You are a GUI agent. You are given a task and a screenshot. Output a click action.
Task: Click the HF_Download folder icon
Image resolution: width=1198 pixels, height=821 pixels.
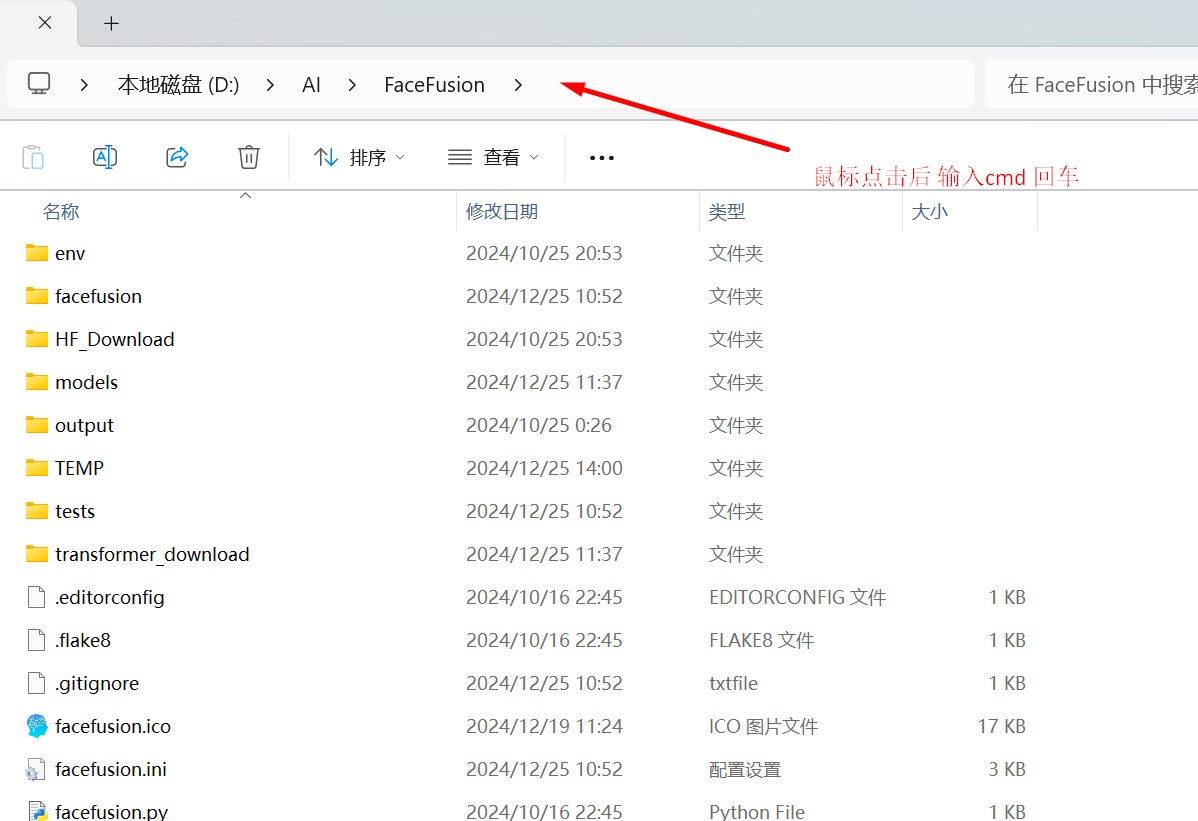[x=37, y=338]
